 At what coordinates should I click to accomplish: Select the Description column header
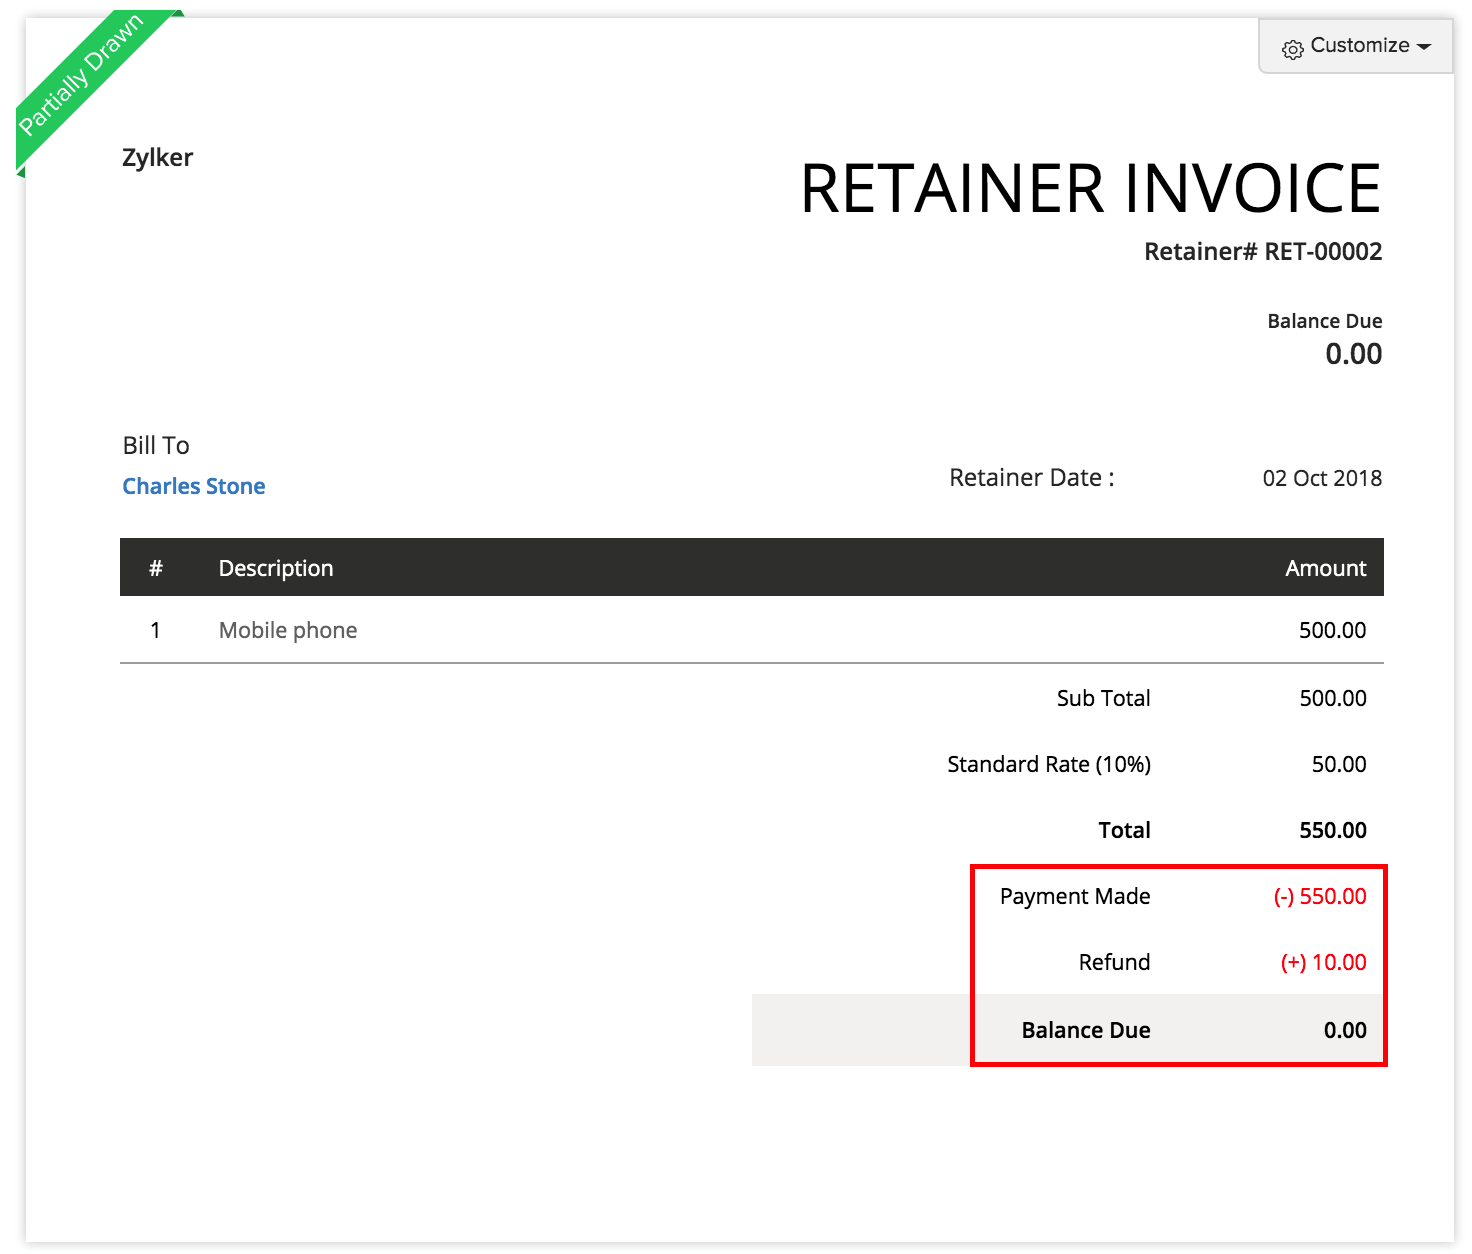point(276,567)
